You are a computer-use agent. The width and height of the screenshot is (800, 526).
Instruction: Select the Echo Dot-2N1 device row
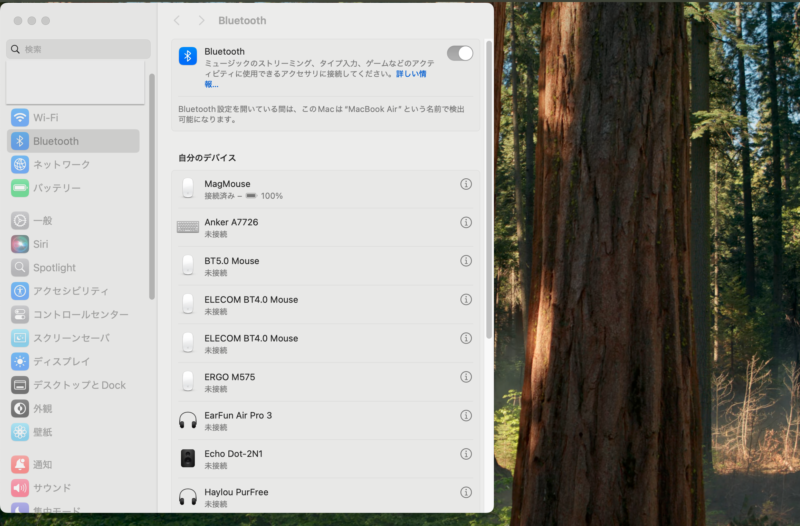300,459
